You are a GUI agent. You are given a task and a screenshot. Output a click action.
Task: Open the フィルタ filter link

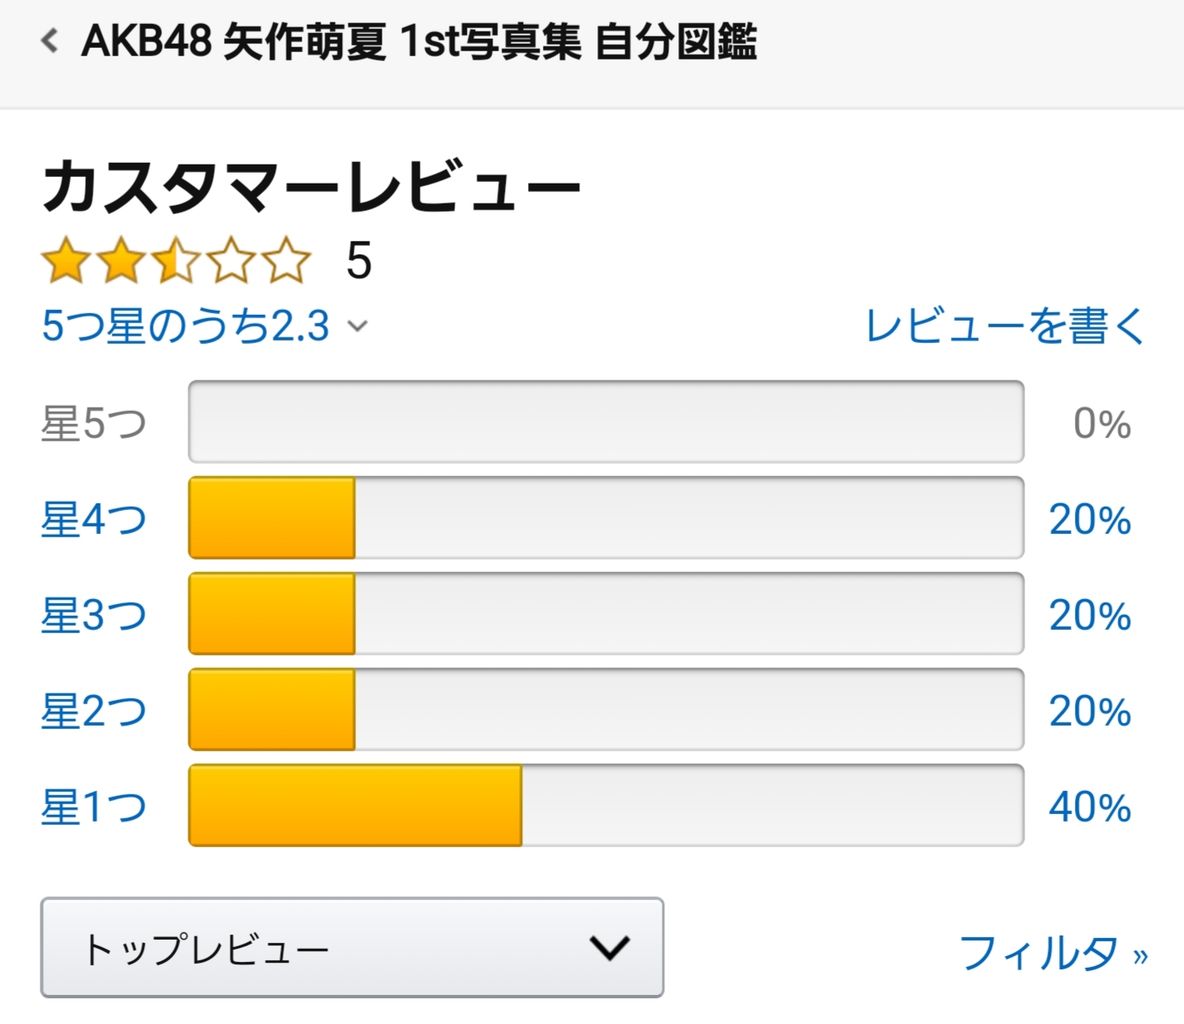tap(1053, 952)
